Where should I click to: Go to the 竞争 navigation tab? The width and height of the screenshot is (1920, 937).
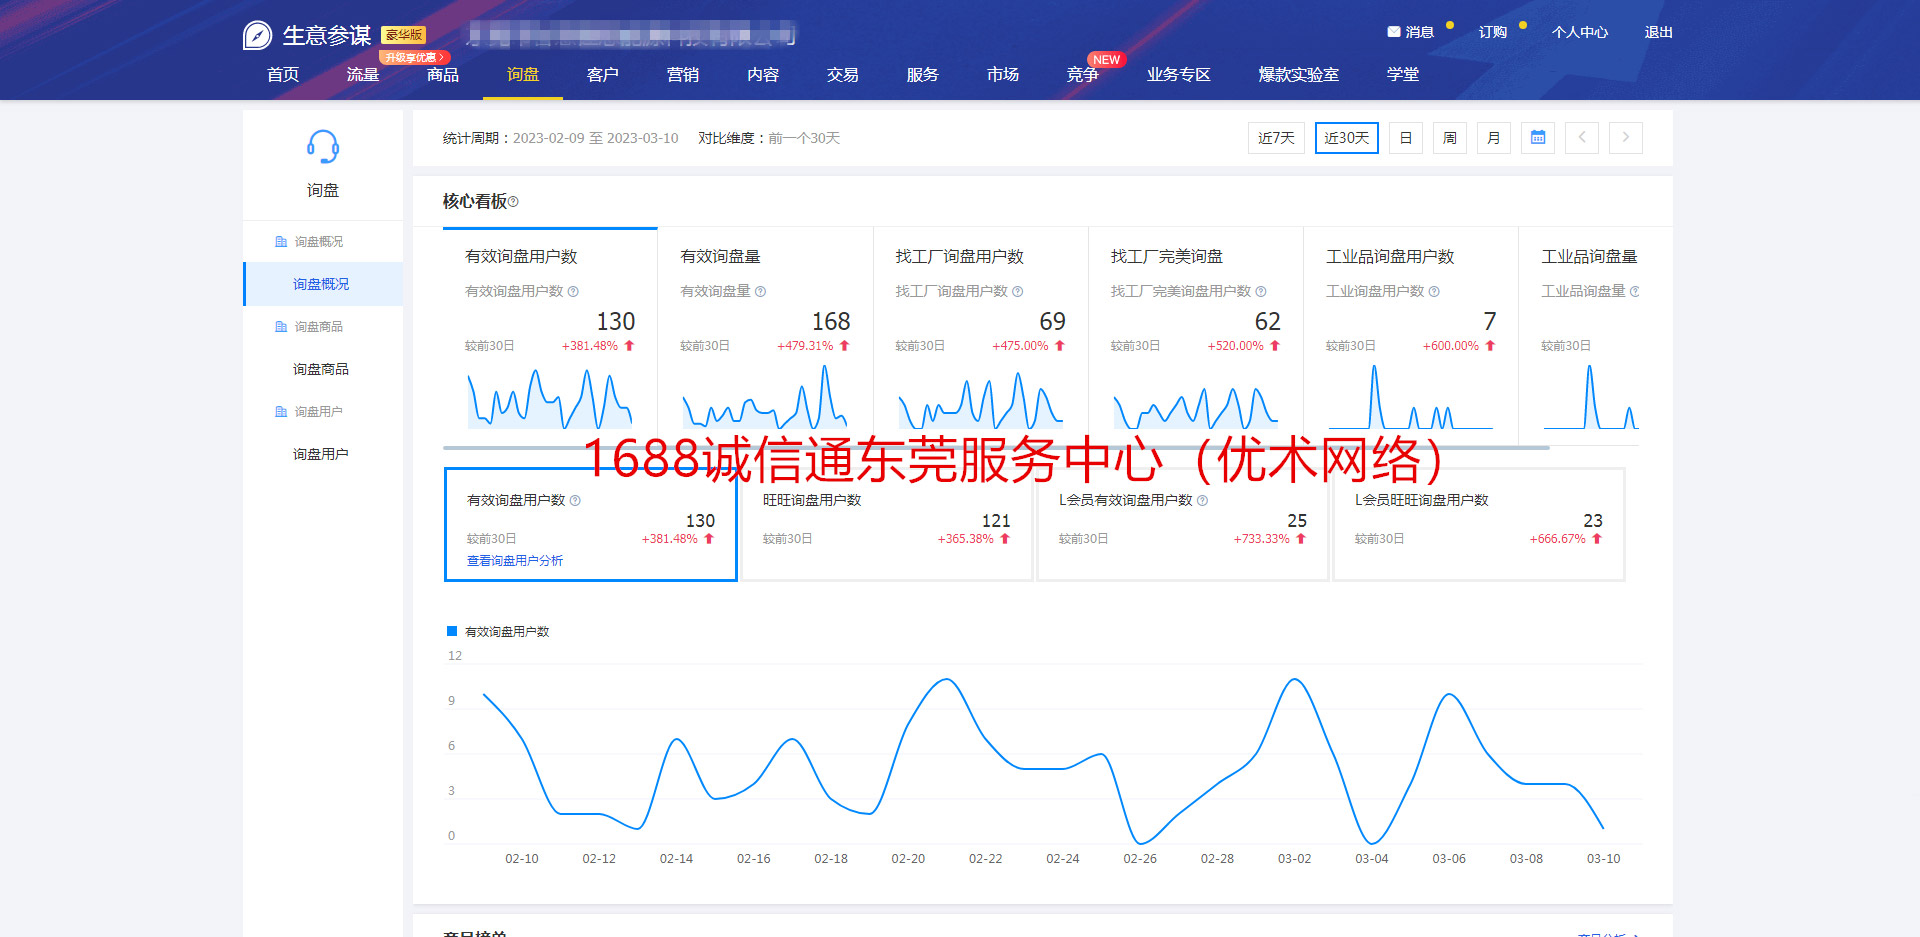pos(1082,75)
